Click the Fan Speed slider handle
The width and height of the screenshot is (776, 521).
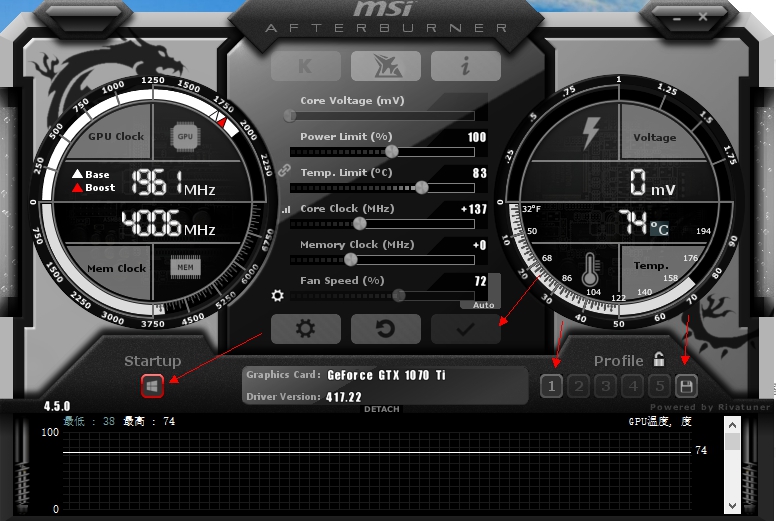click(x=398, y=296)
